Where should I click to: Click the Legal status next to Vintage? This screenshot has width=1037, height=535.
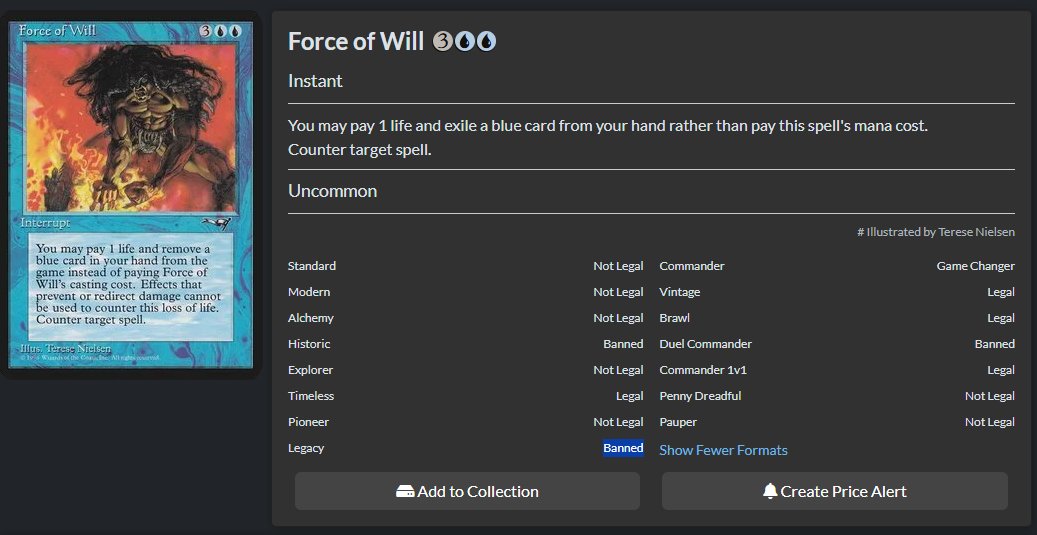click(1001, 292)
